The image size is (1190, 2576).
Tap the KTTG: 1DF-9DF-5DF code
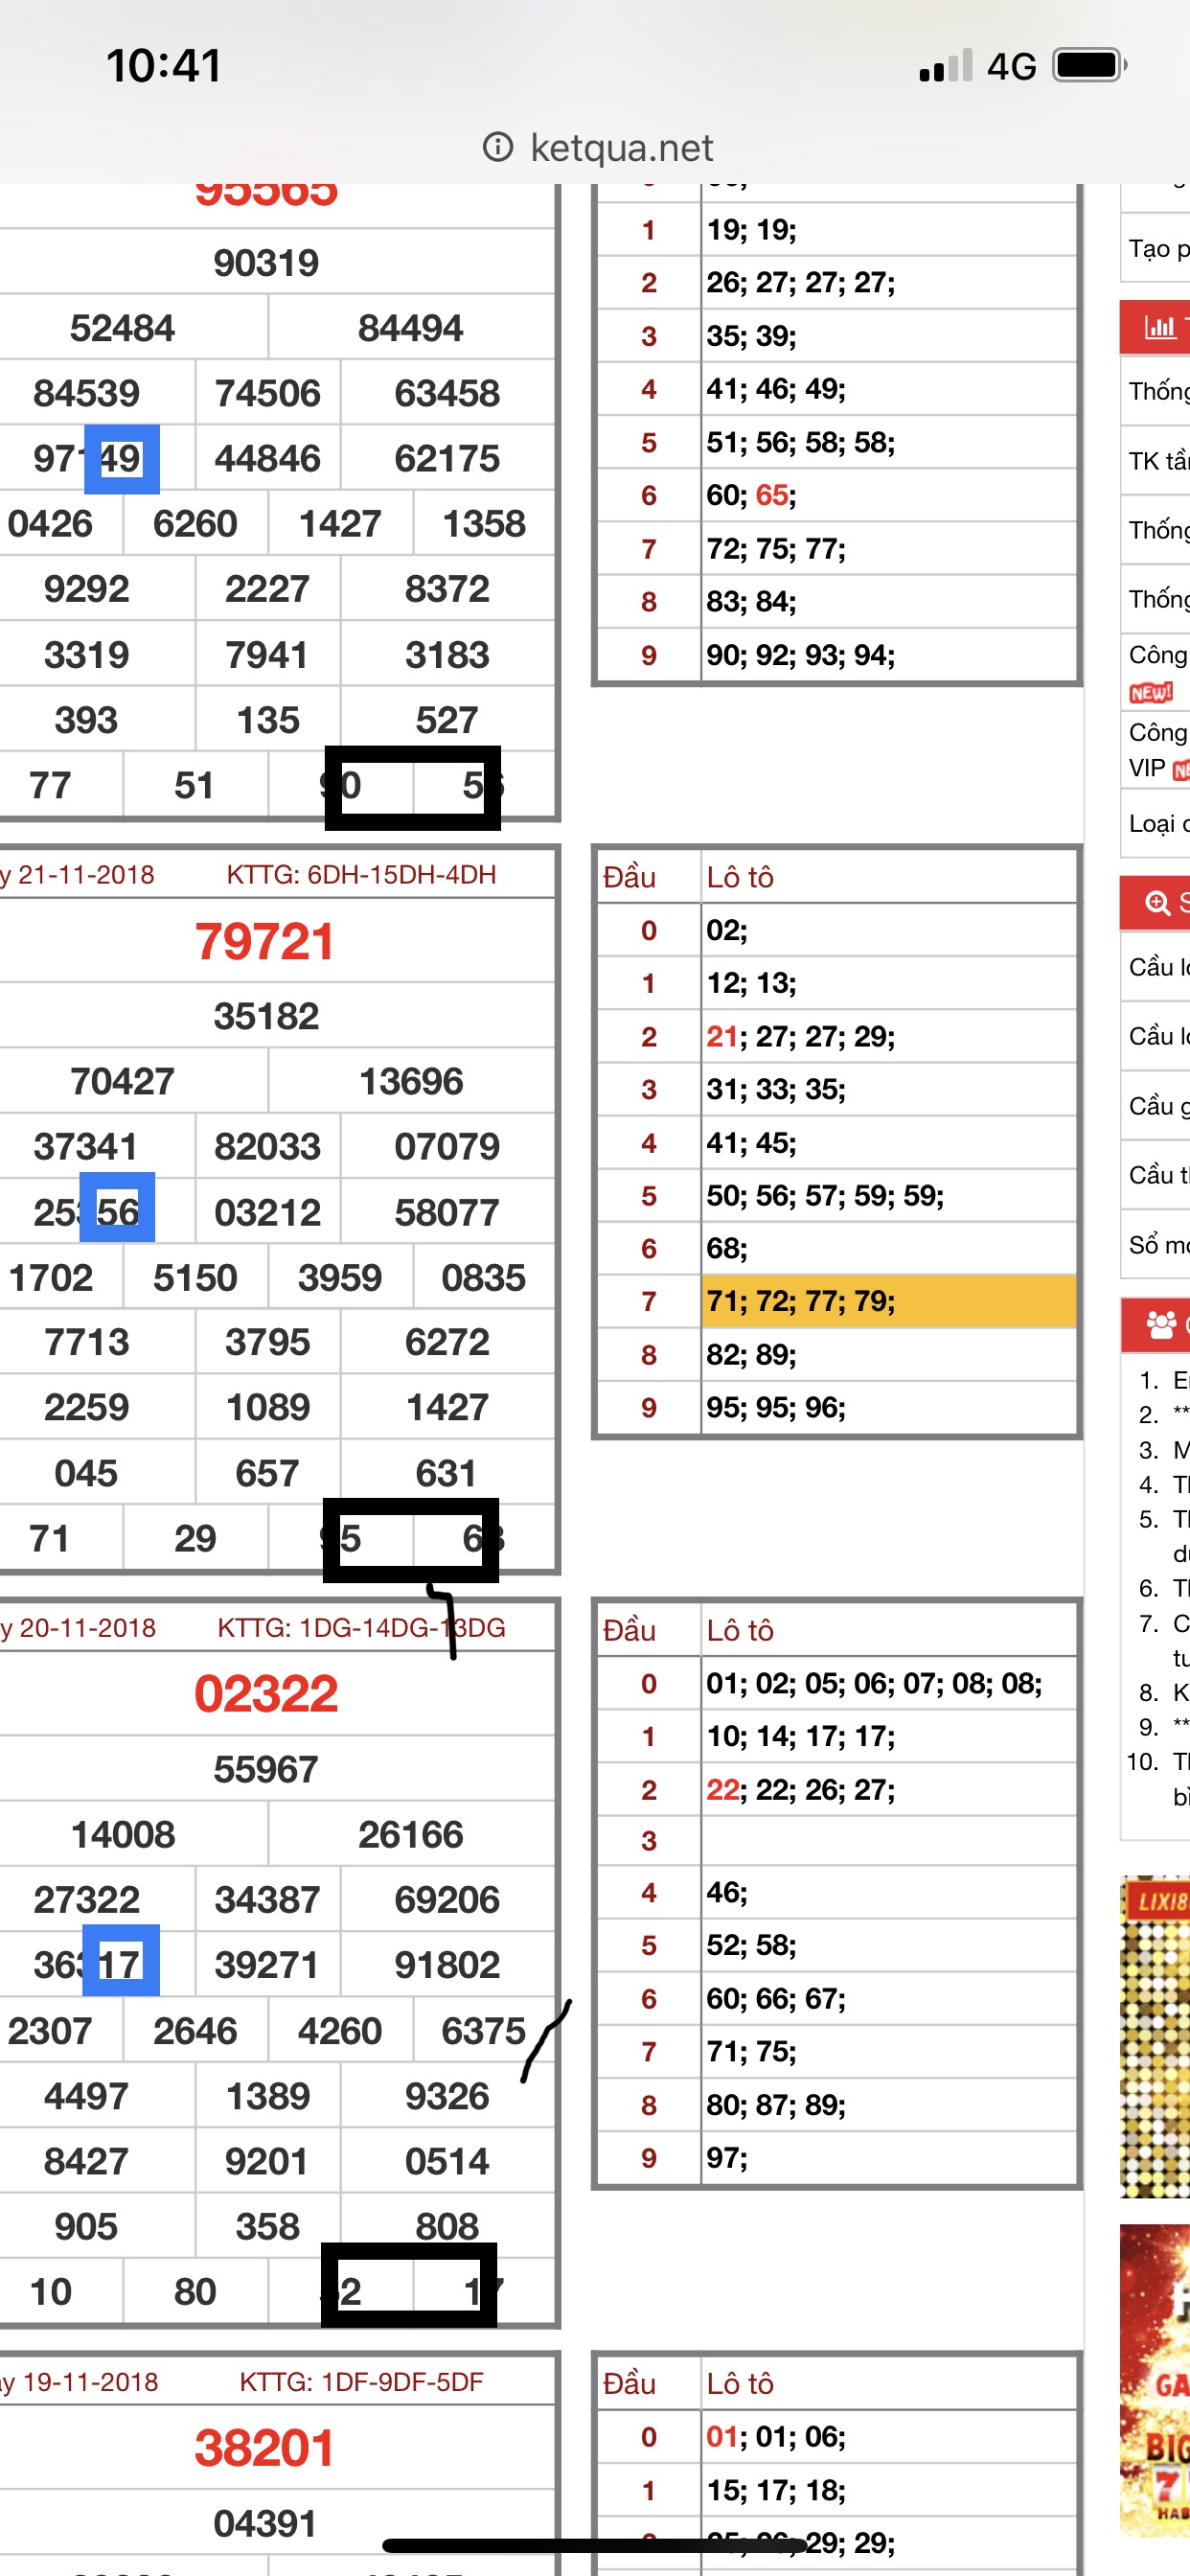(361, 2382)
